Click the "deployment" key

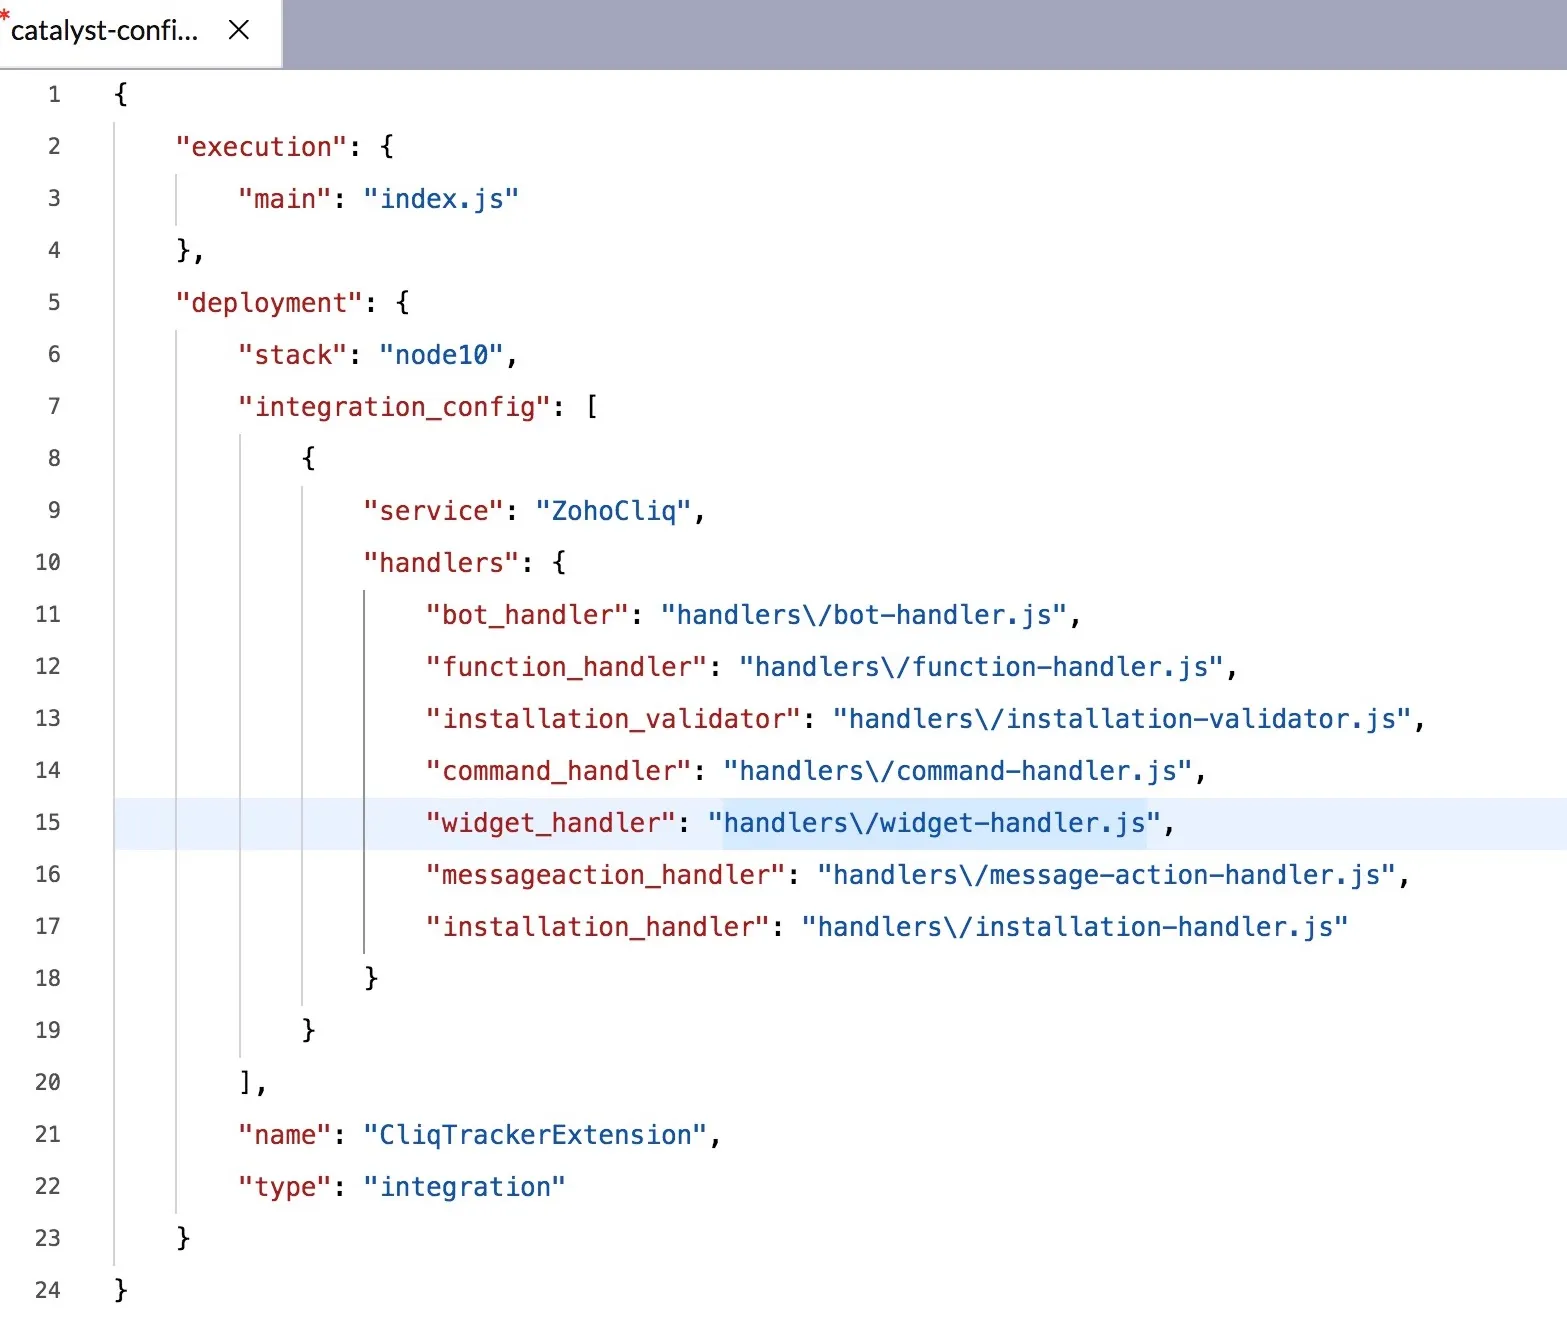(x=270, y=303)
